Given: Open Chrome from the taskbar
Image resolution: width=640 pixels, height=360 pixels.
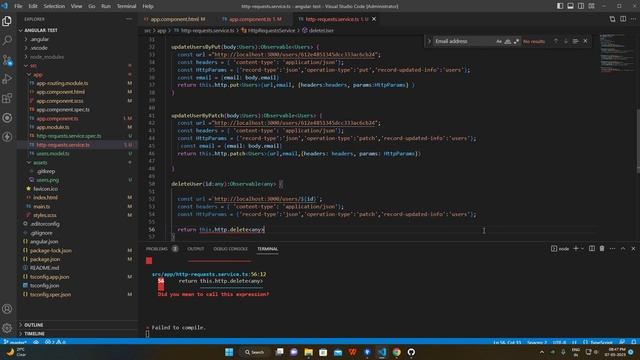Looking at the screenshot, I should click(x=396, y=352).
